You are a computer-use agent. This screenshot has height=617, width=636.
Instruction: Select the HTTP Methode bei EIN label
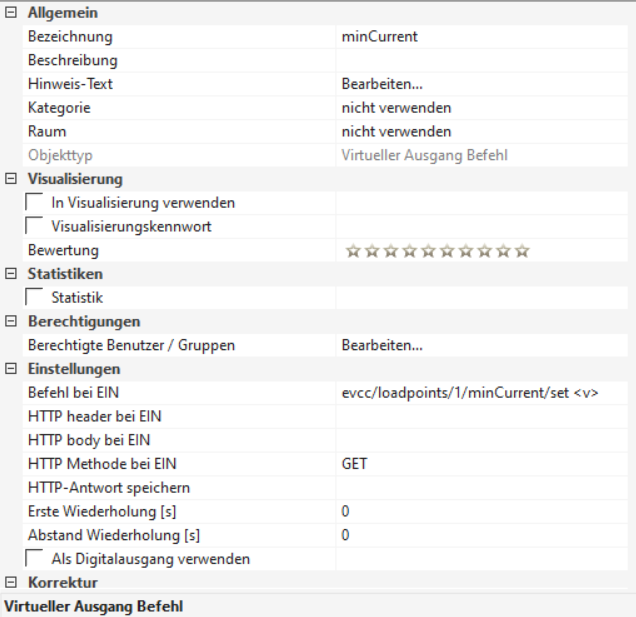(102, 464)
